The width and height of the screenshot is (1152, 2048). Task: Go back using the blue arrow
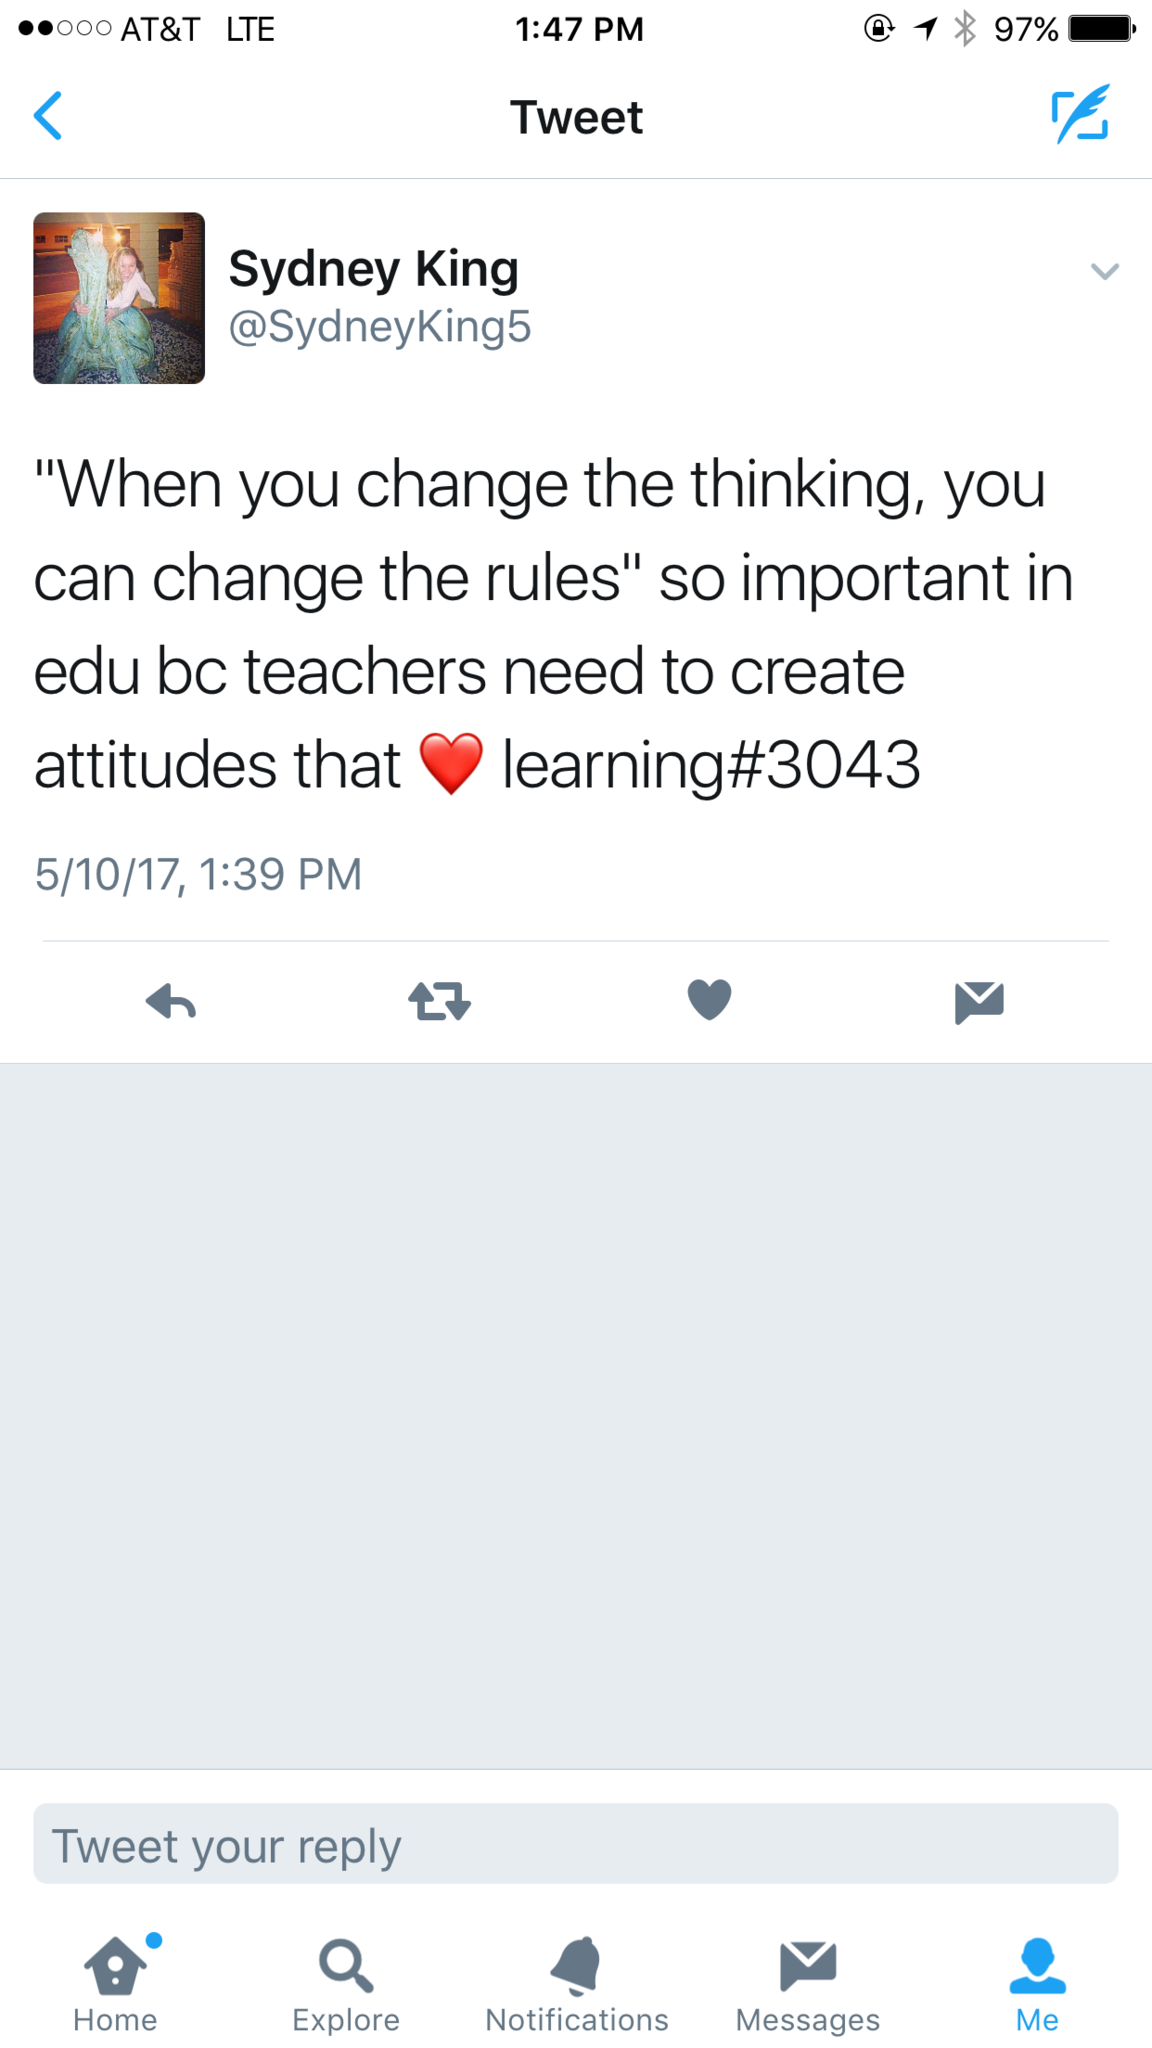pos(48,116)
